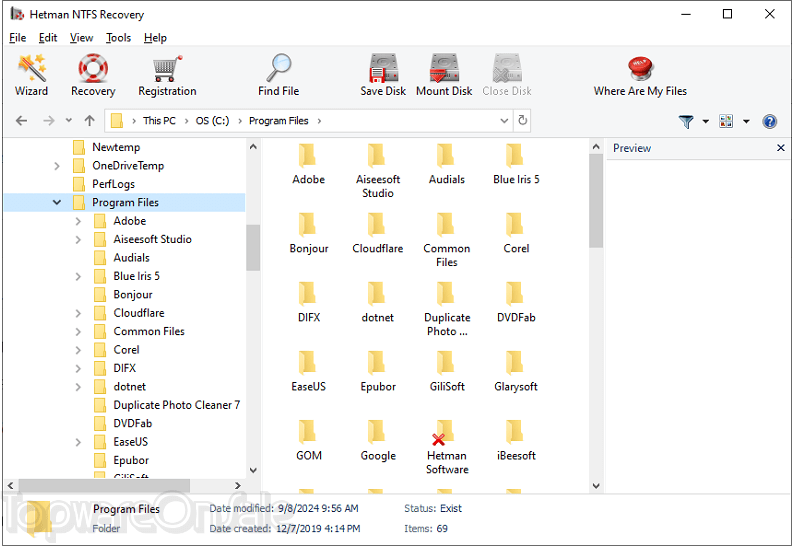
Task: Open the view mode dropdown arrow
Action: pyautogui.click(x=746, y=121)
